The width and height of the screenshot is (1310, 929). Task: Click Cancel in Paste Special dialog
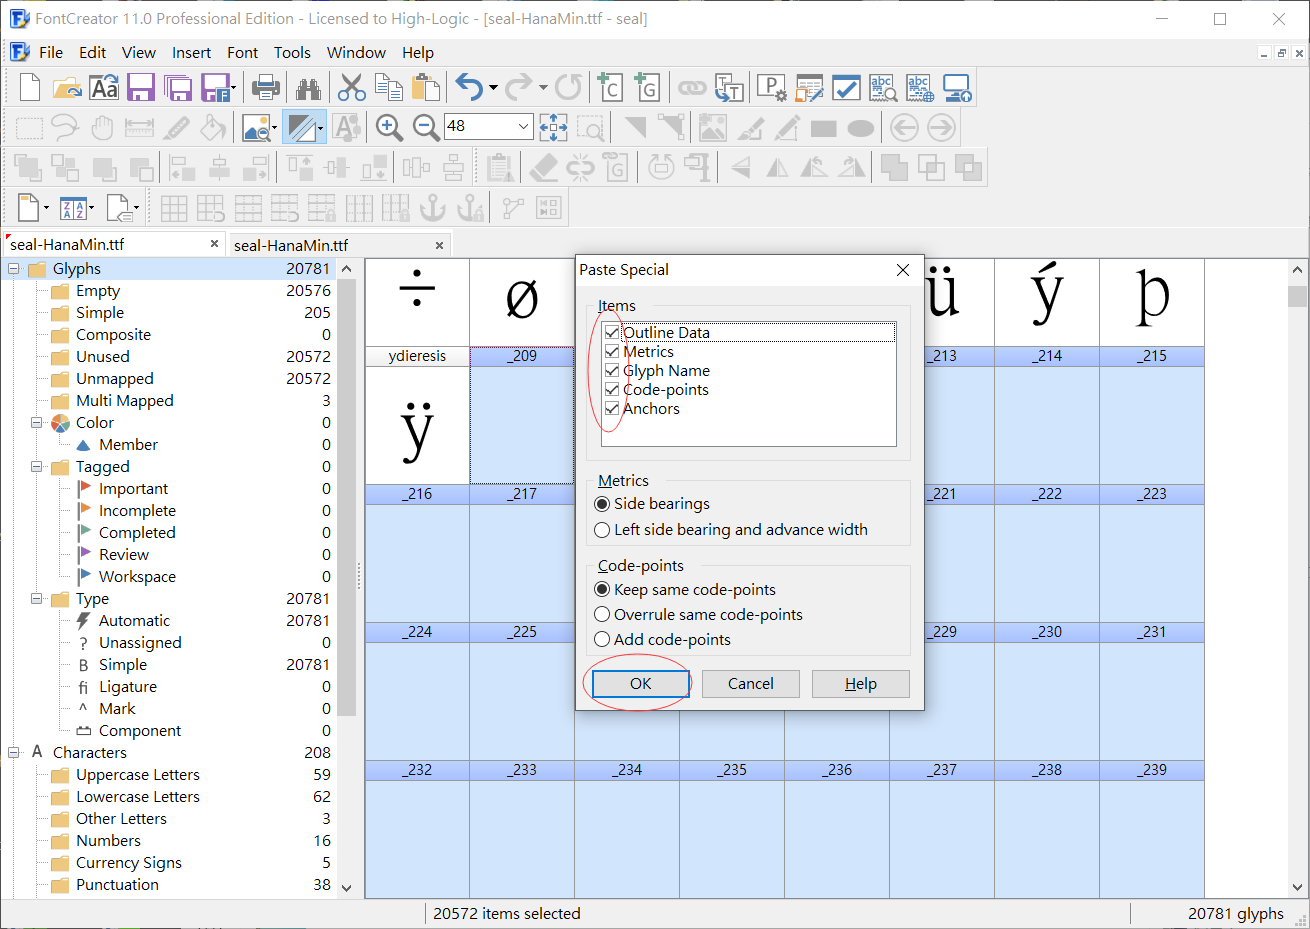tap(751, 684)
